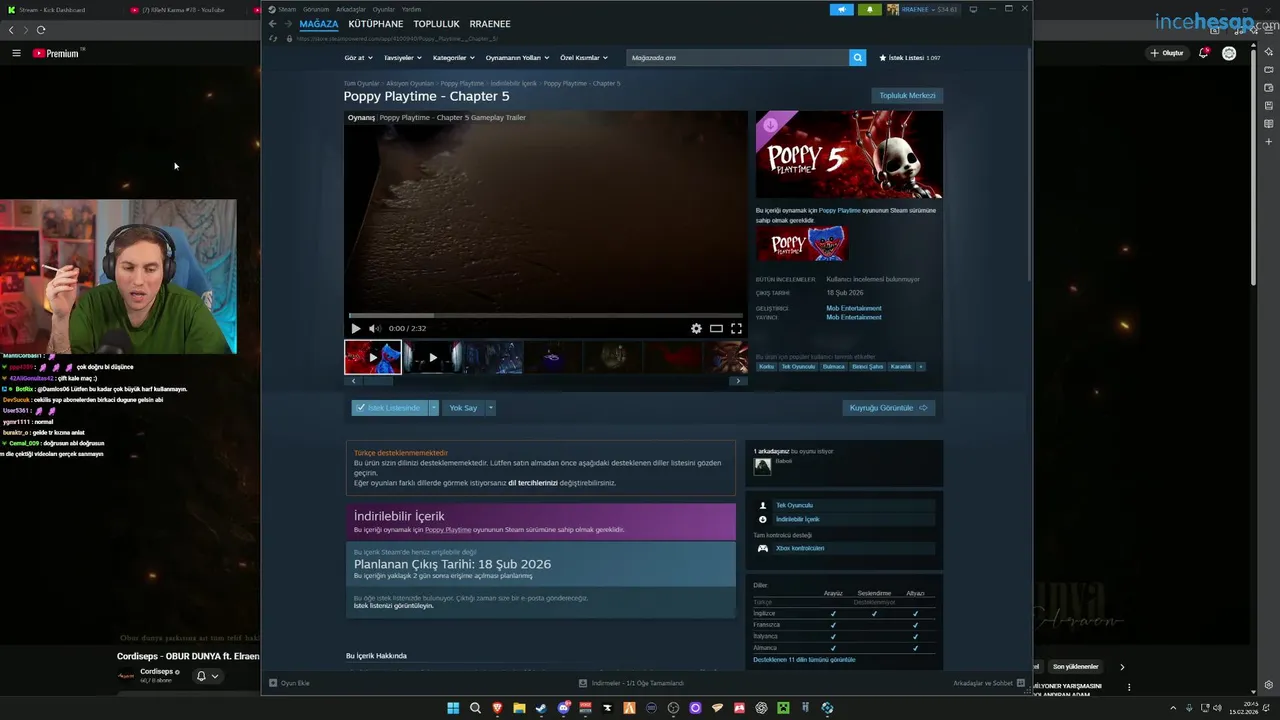The width and height of the screenshot is (1280, 720).
Task: Open İndirmeler downloads status
Action: [631, 683]
